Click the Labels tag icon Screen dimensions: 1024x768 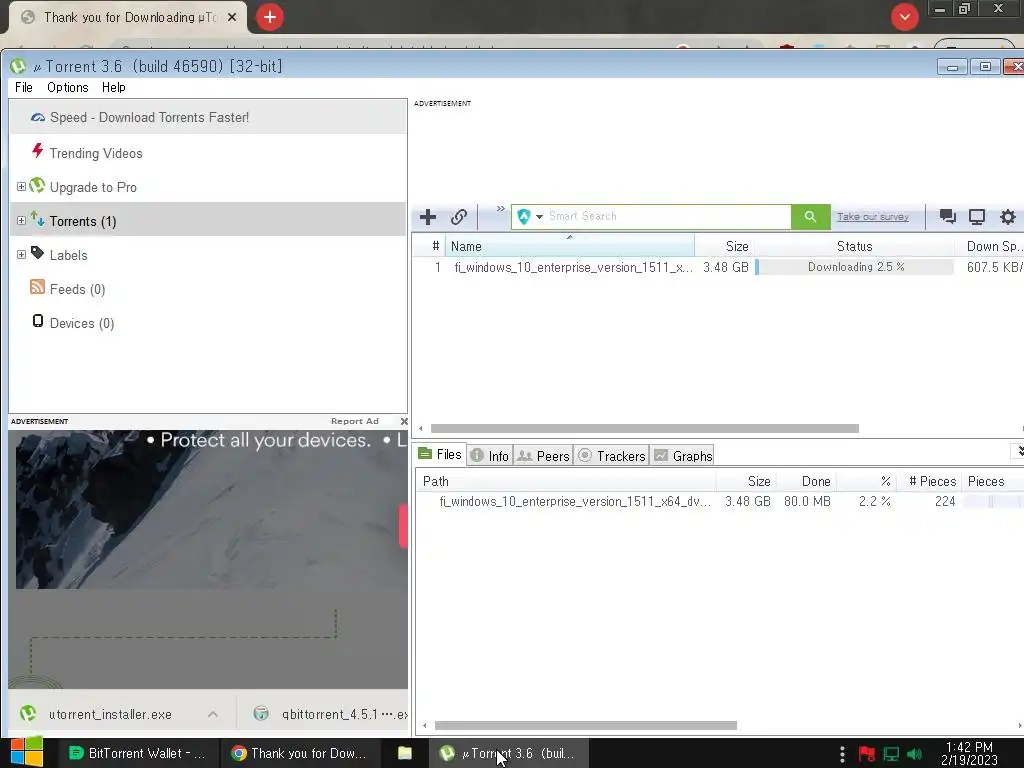[x=38, y=253]
